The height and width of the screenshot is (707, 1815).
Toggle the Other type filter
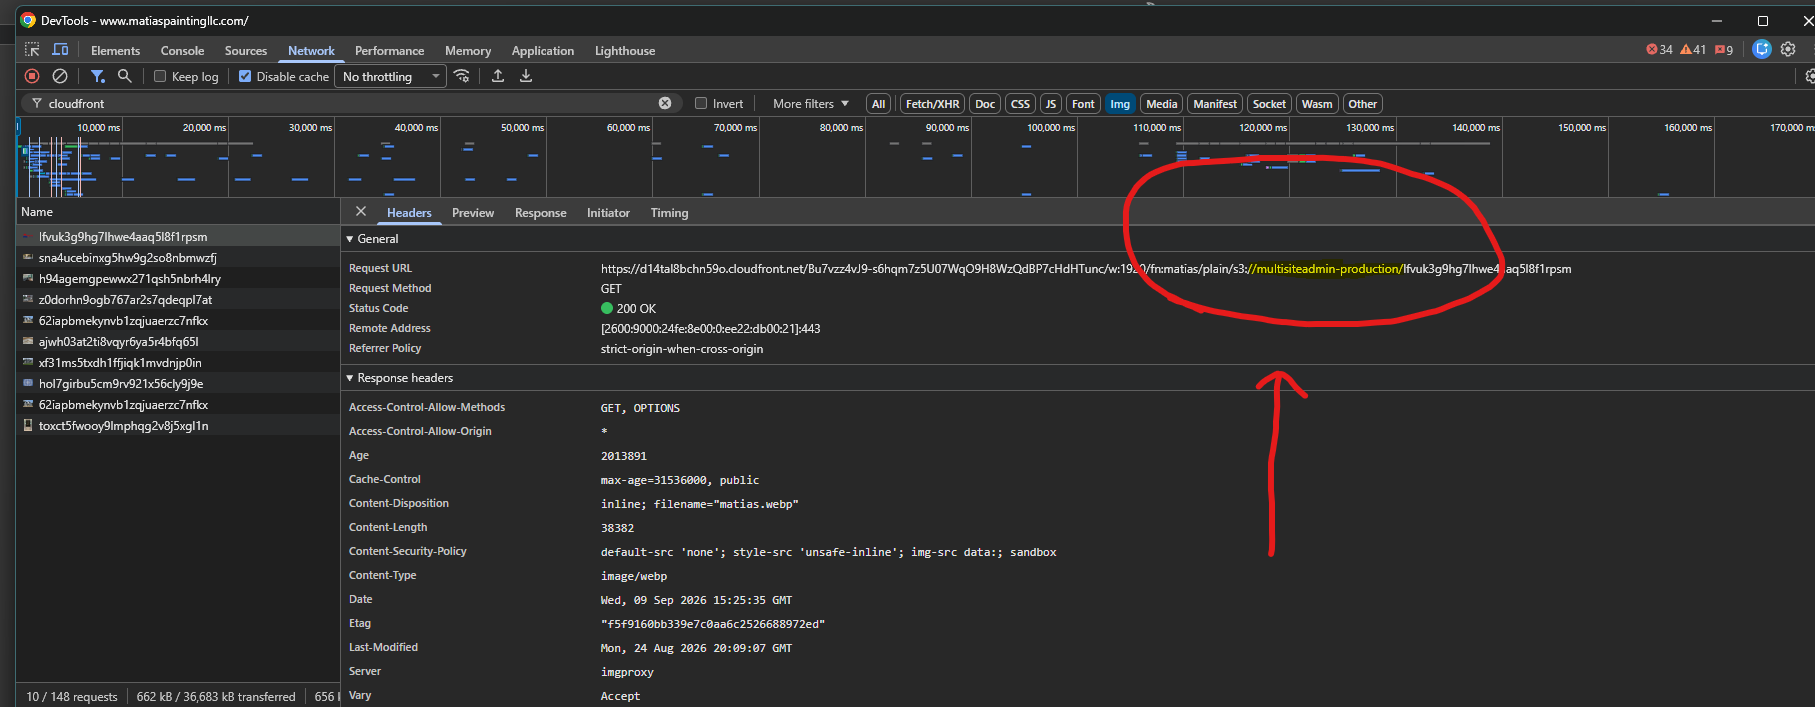1362,104
